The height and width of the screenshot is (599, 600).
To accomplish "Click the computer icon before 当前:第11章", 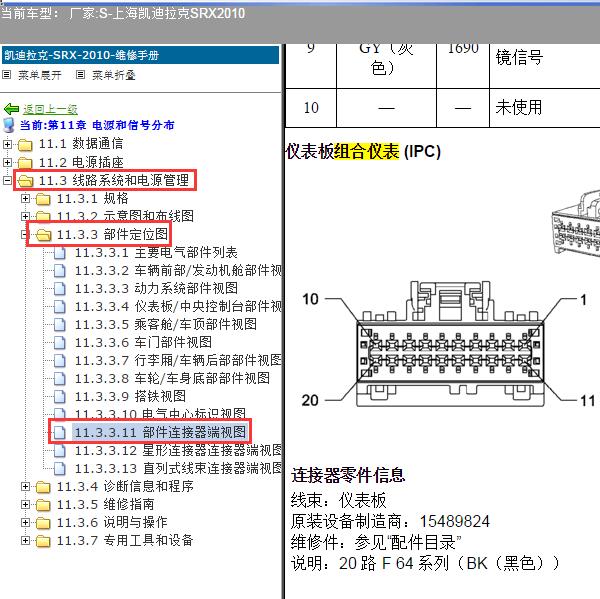I will click(9, 126).
